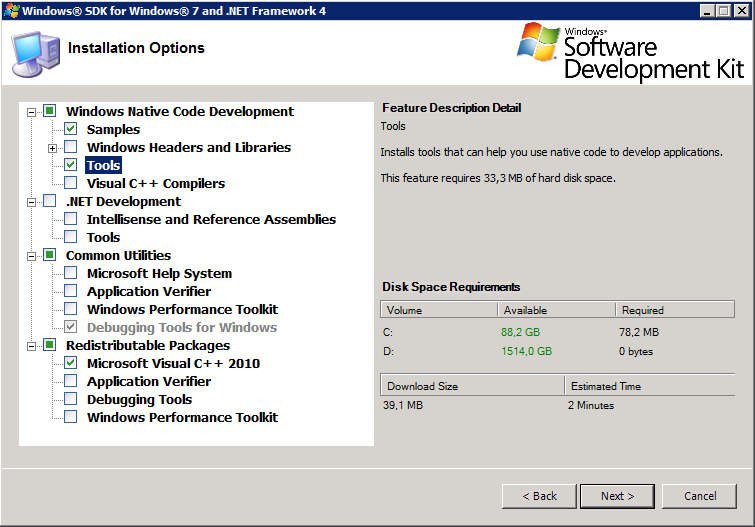Viewport: 755px width, 527px height.
Task: Click the Next button
Action: point(617,496)
